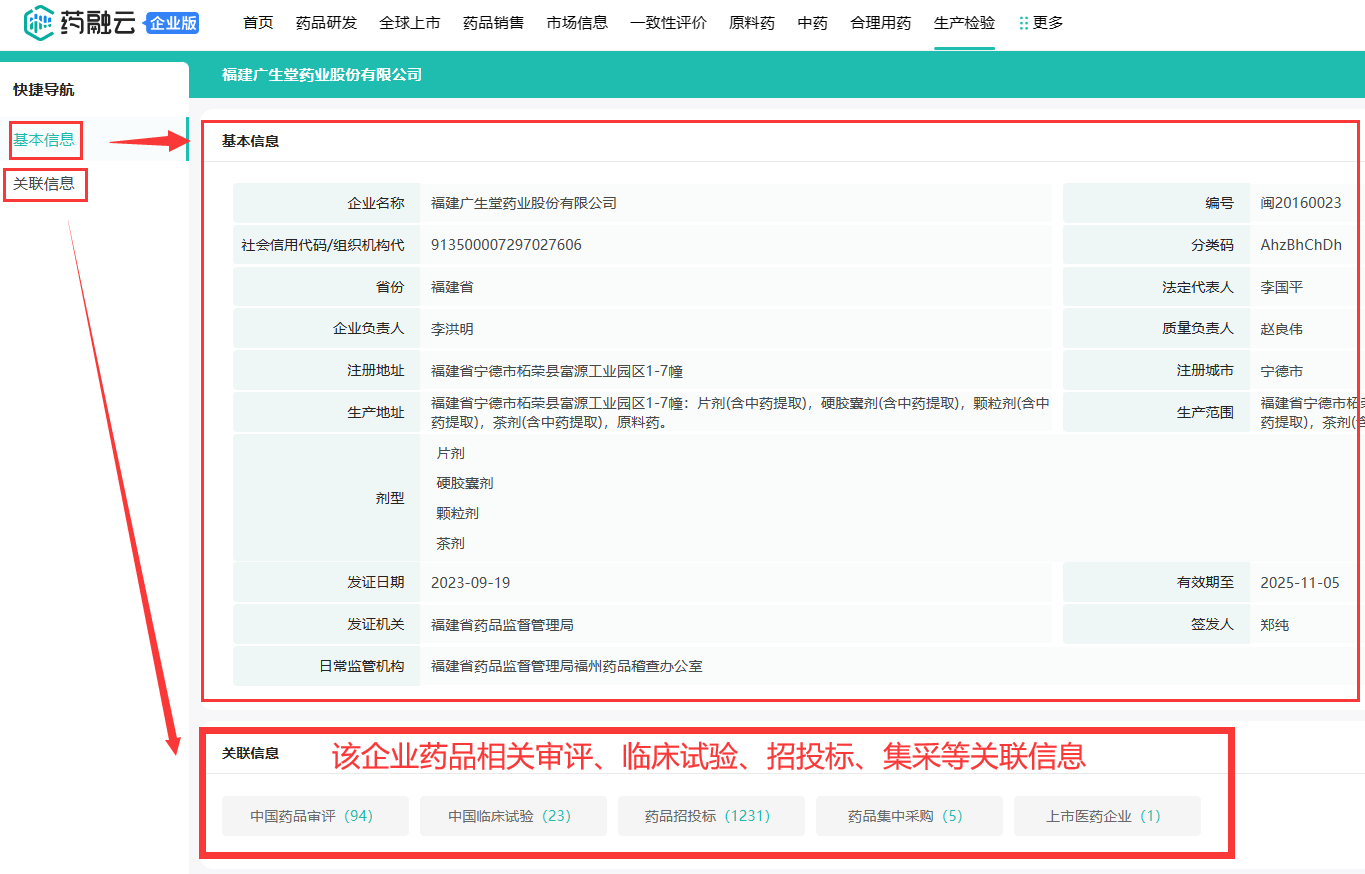This screenshot has height=874, width=1365.
Task: Jump to 关联信息 in quick navigation
Action: point(44,184)
